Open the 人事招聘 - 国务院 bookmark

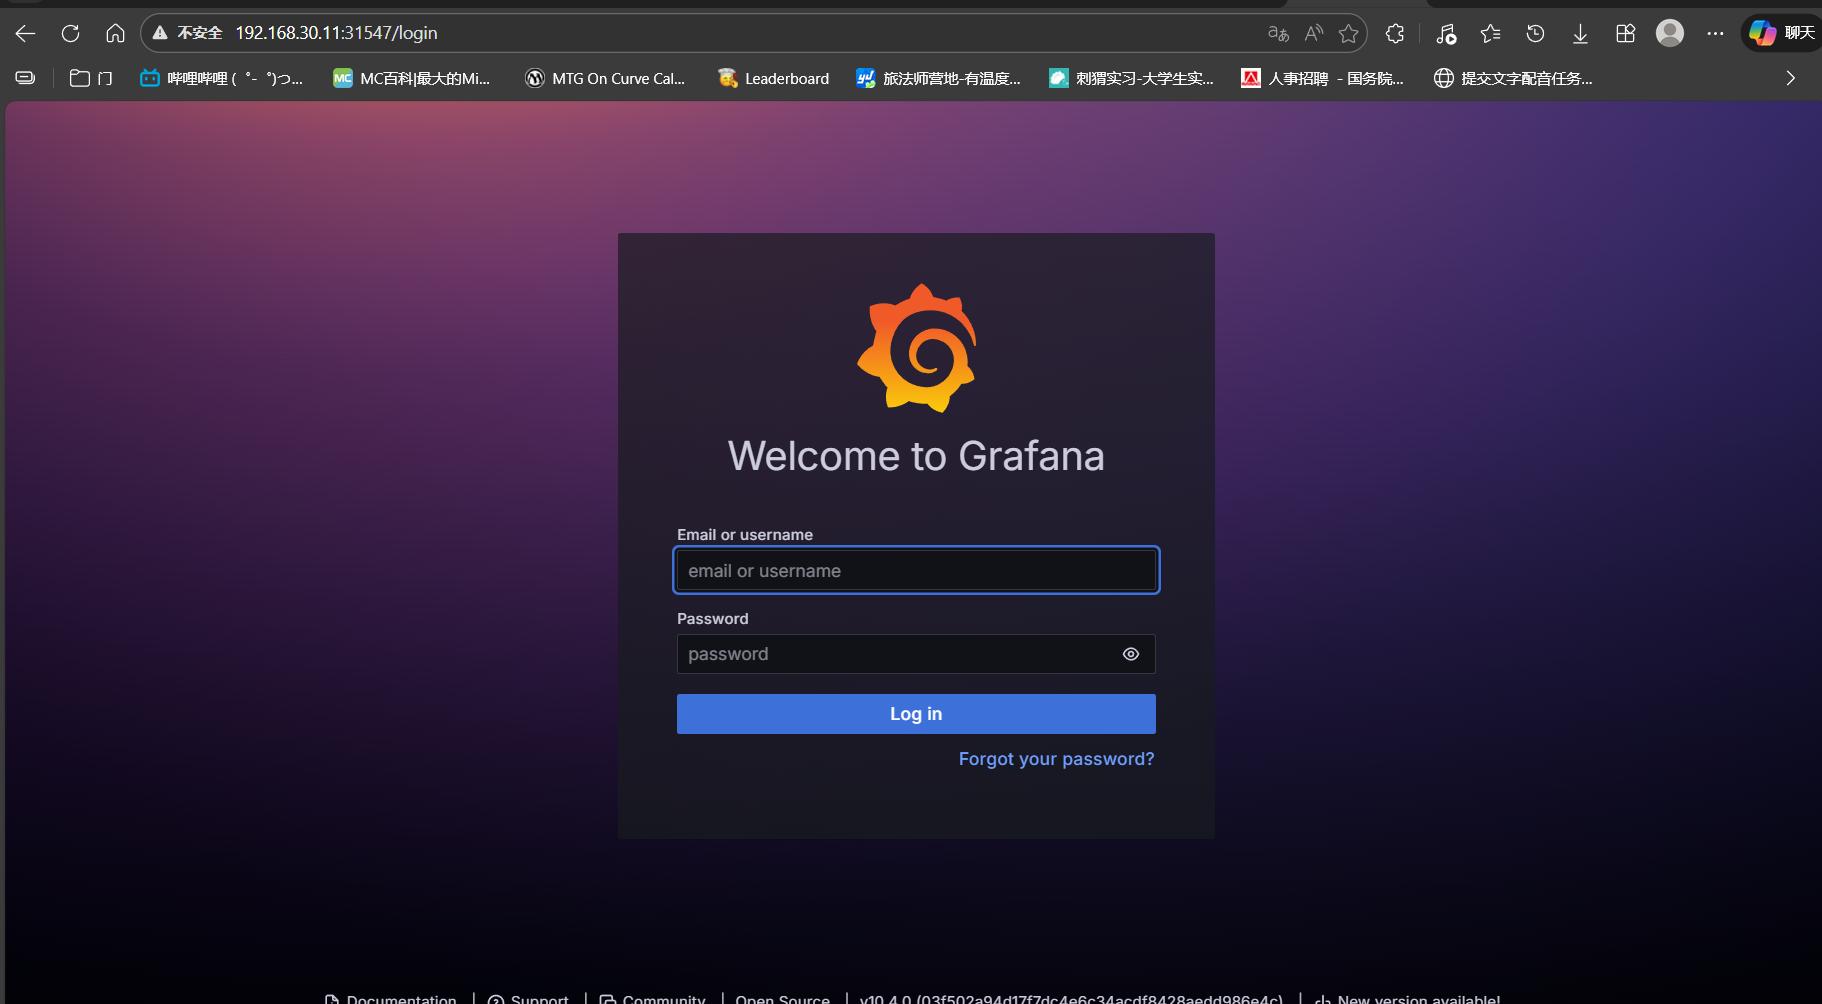(x=1322, y=78)
